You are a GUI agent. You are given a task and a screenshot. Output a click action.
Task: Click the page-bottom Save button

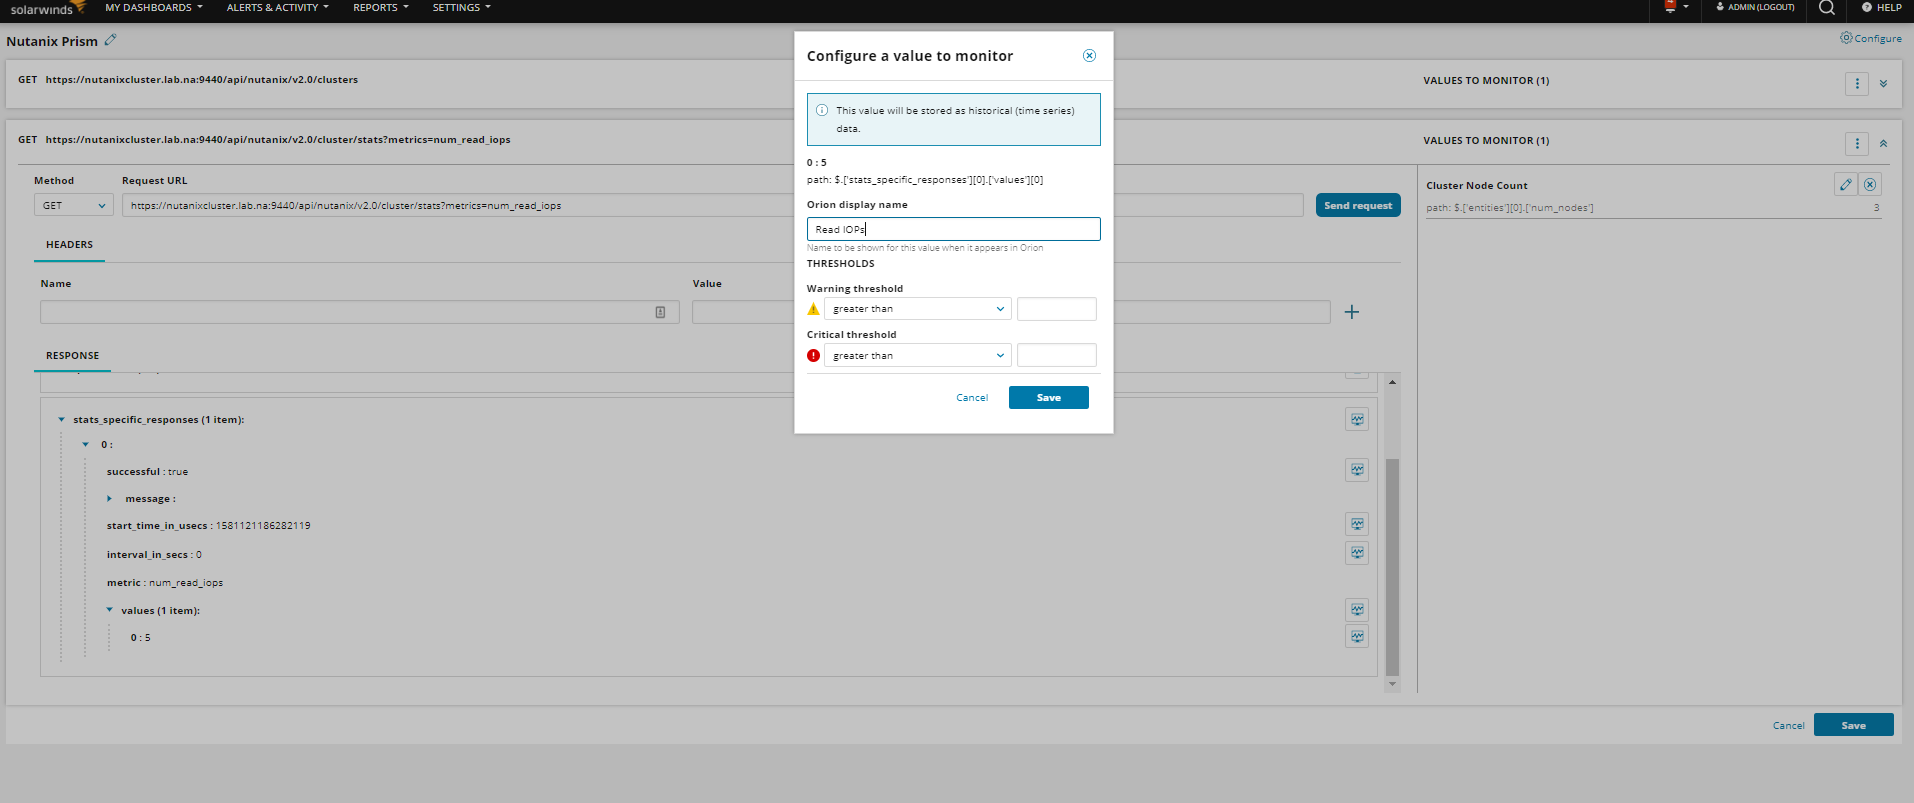point(1853,725)
